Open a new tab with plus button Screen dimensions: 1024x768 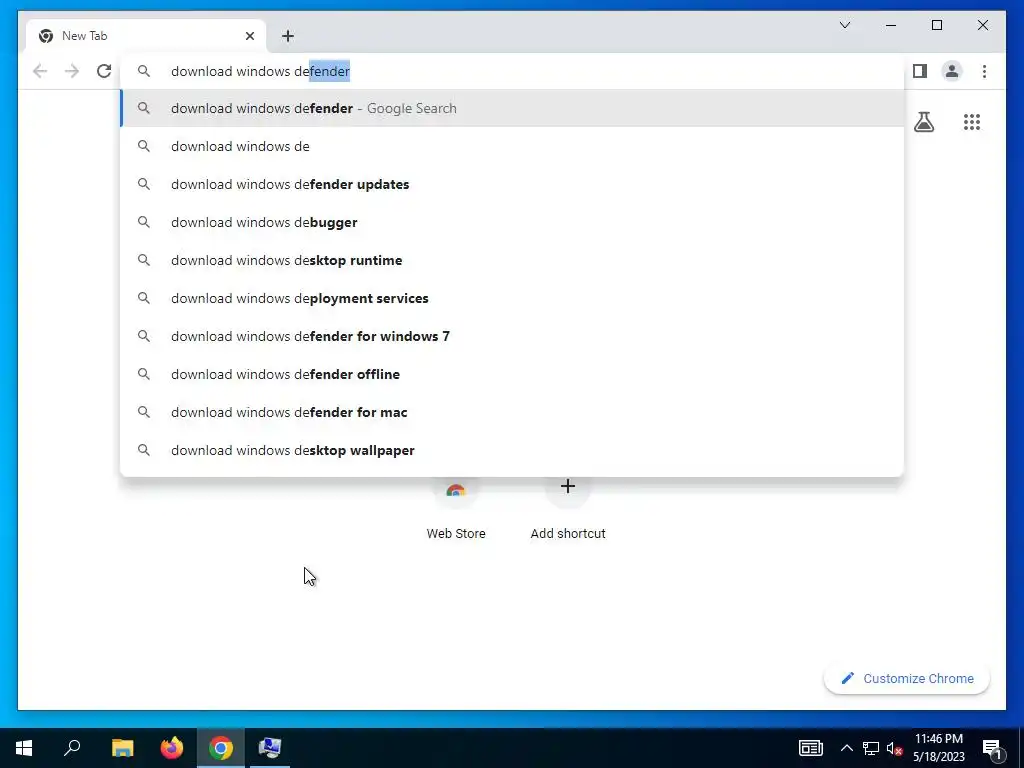click(x=288, y=36)
